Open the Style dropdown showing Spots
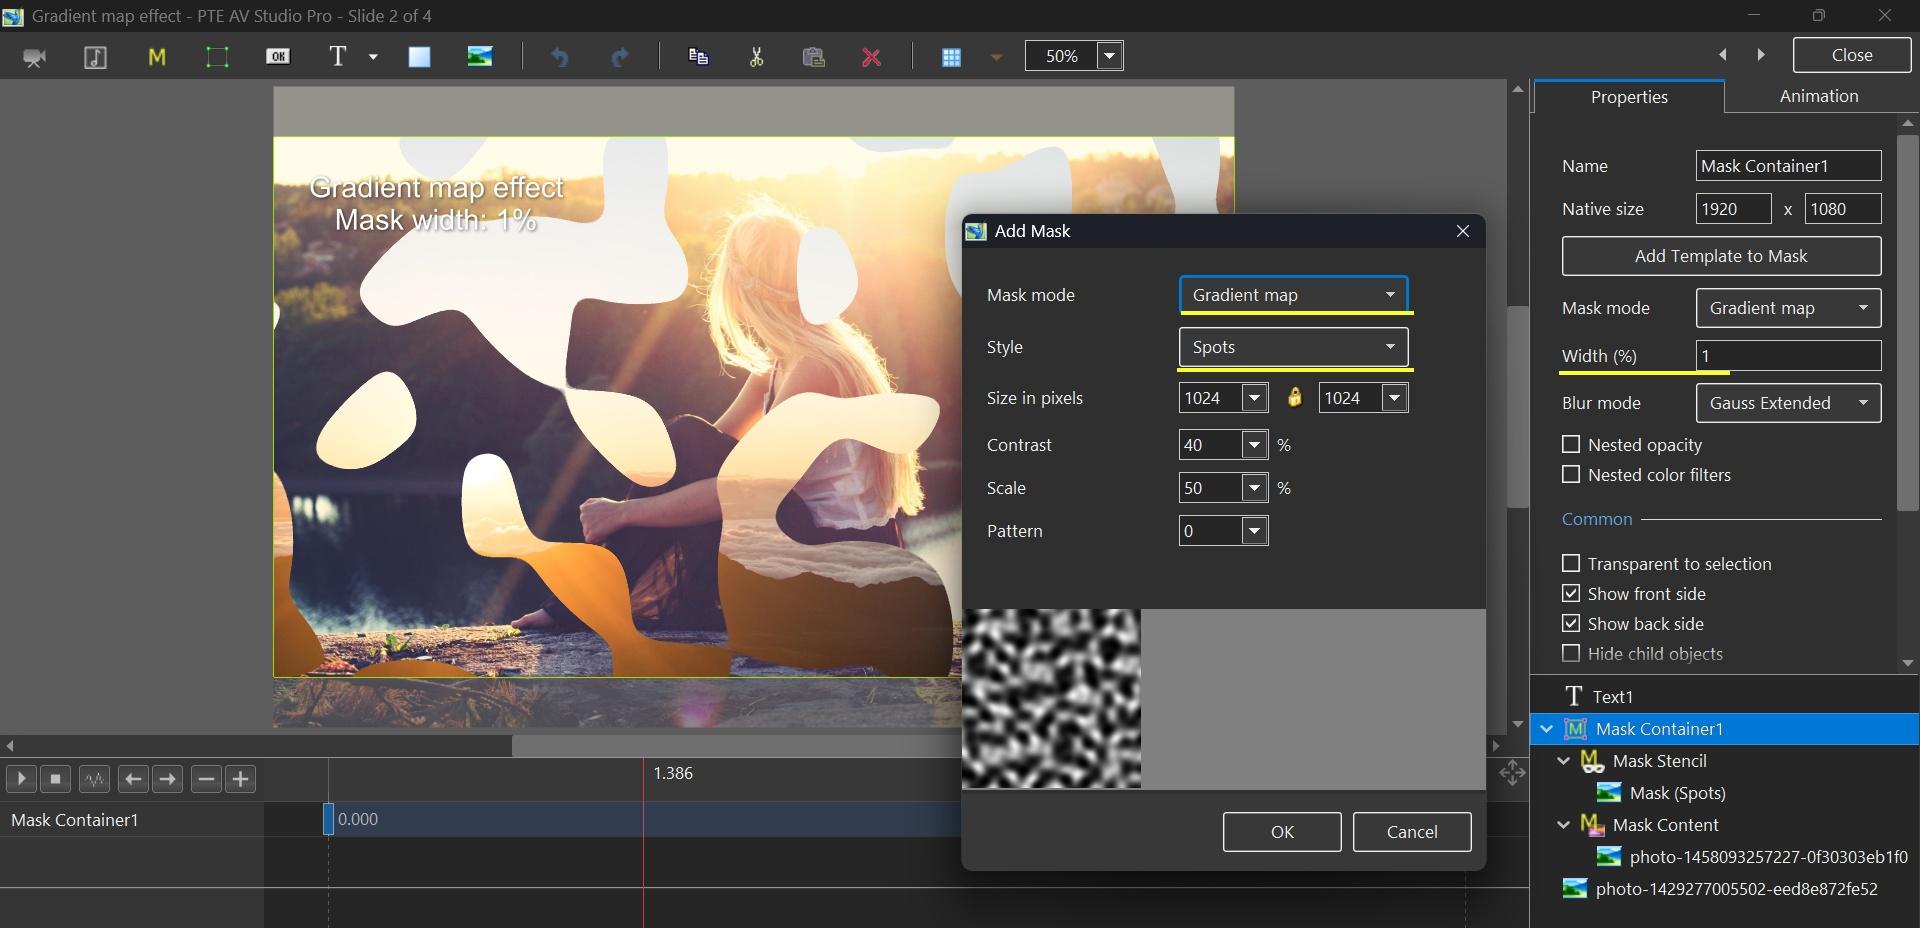This screenshot has height=928, width=1920. (1293, 347)
